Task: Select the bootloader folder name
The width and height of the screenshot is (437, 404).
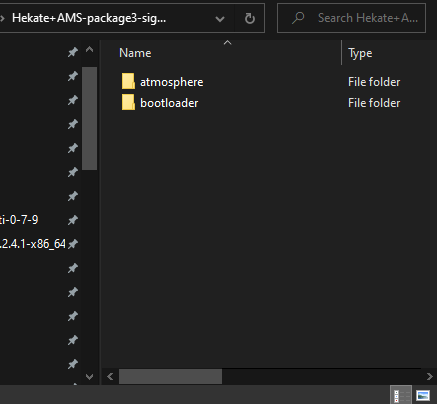Action: click(x=169, y=103)
